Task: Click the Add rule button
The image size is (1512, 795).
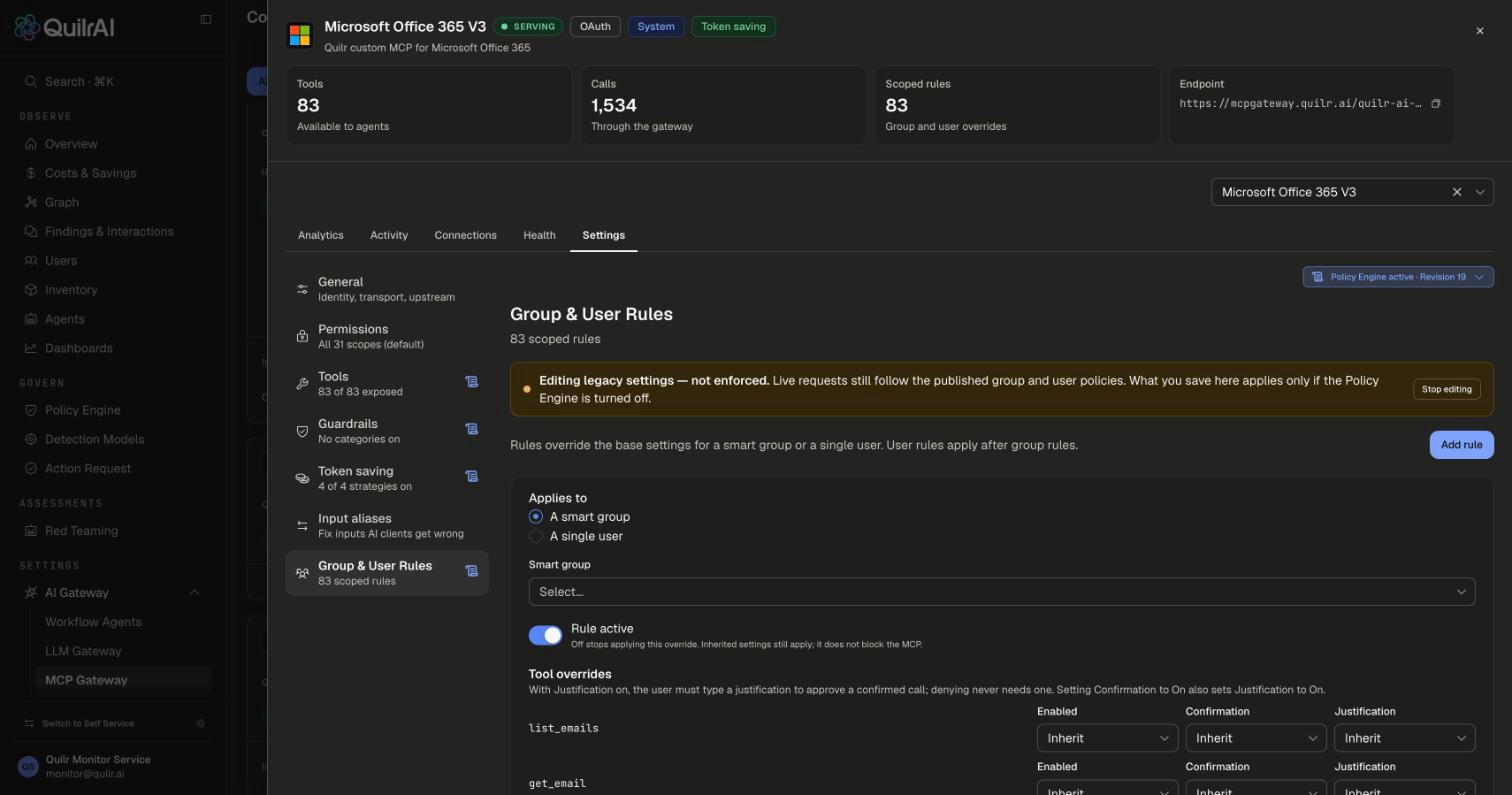Action: (x=1461, y=445)
